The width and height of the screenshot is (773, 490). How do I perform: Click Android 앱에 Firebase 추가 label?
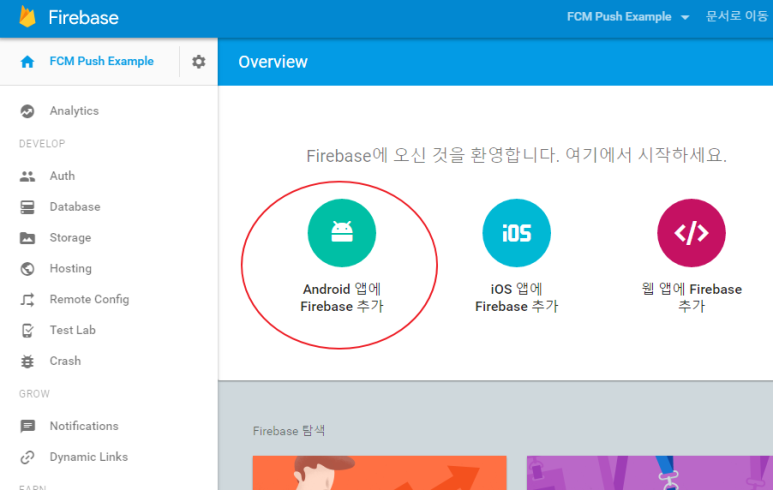(x=342, y=298)
